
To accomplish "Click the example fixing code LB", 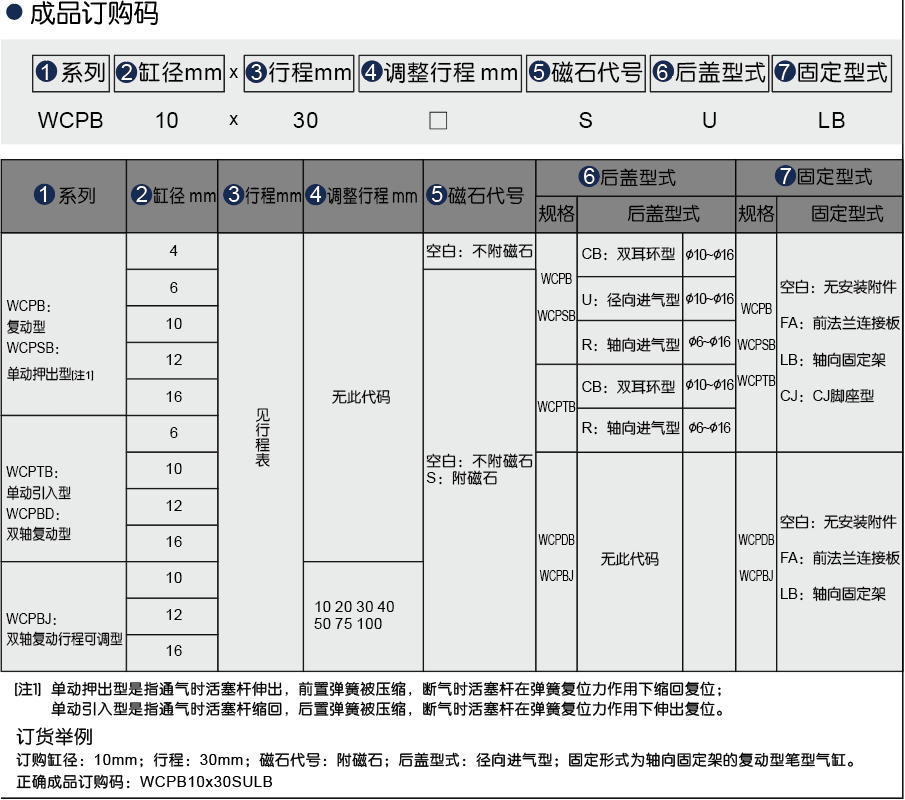I will (831, 121).
